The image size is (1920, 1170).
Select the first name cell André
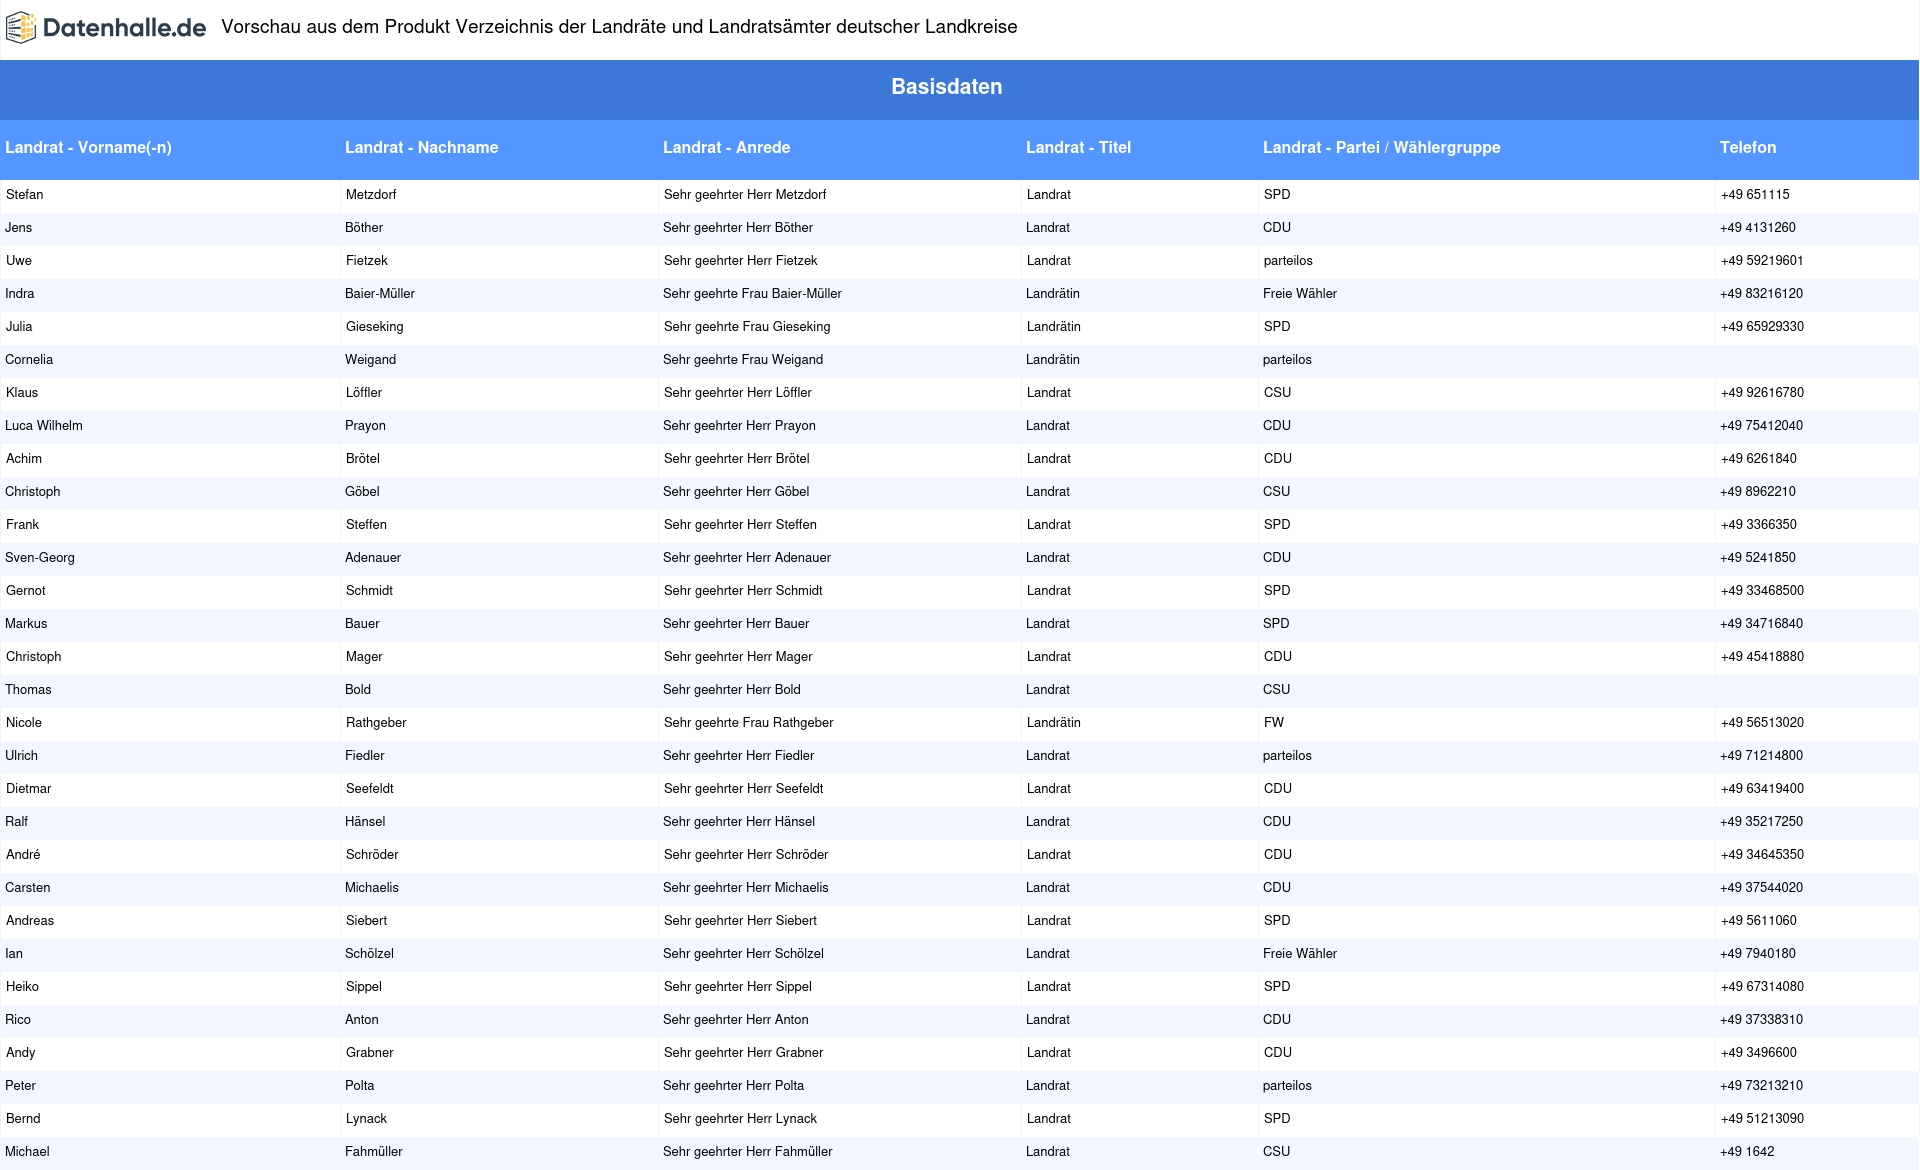coord(23,855)
